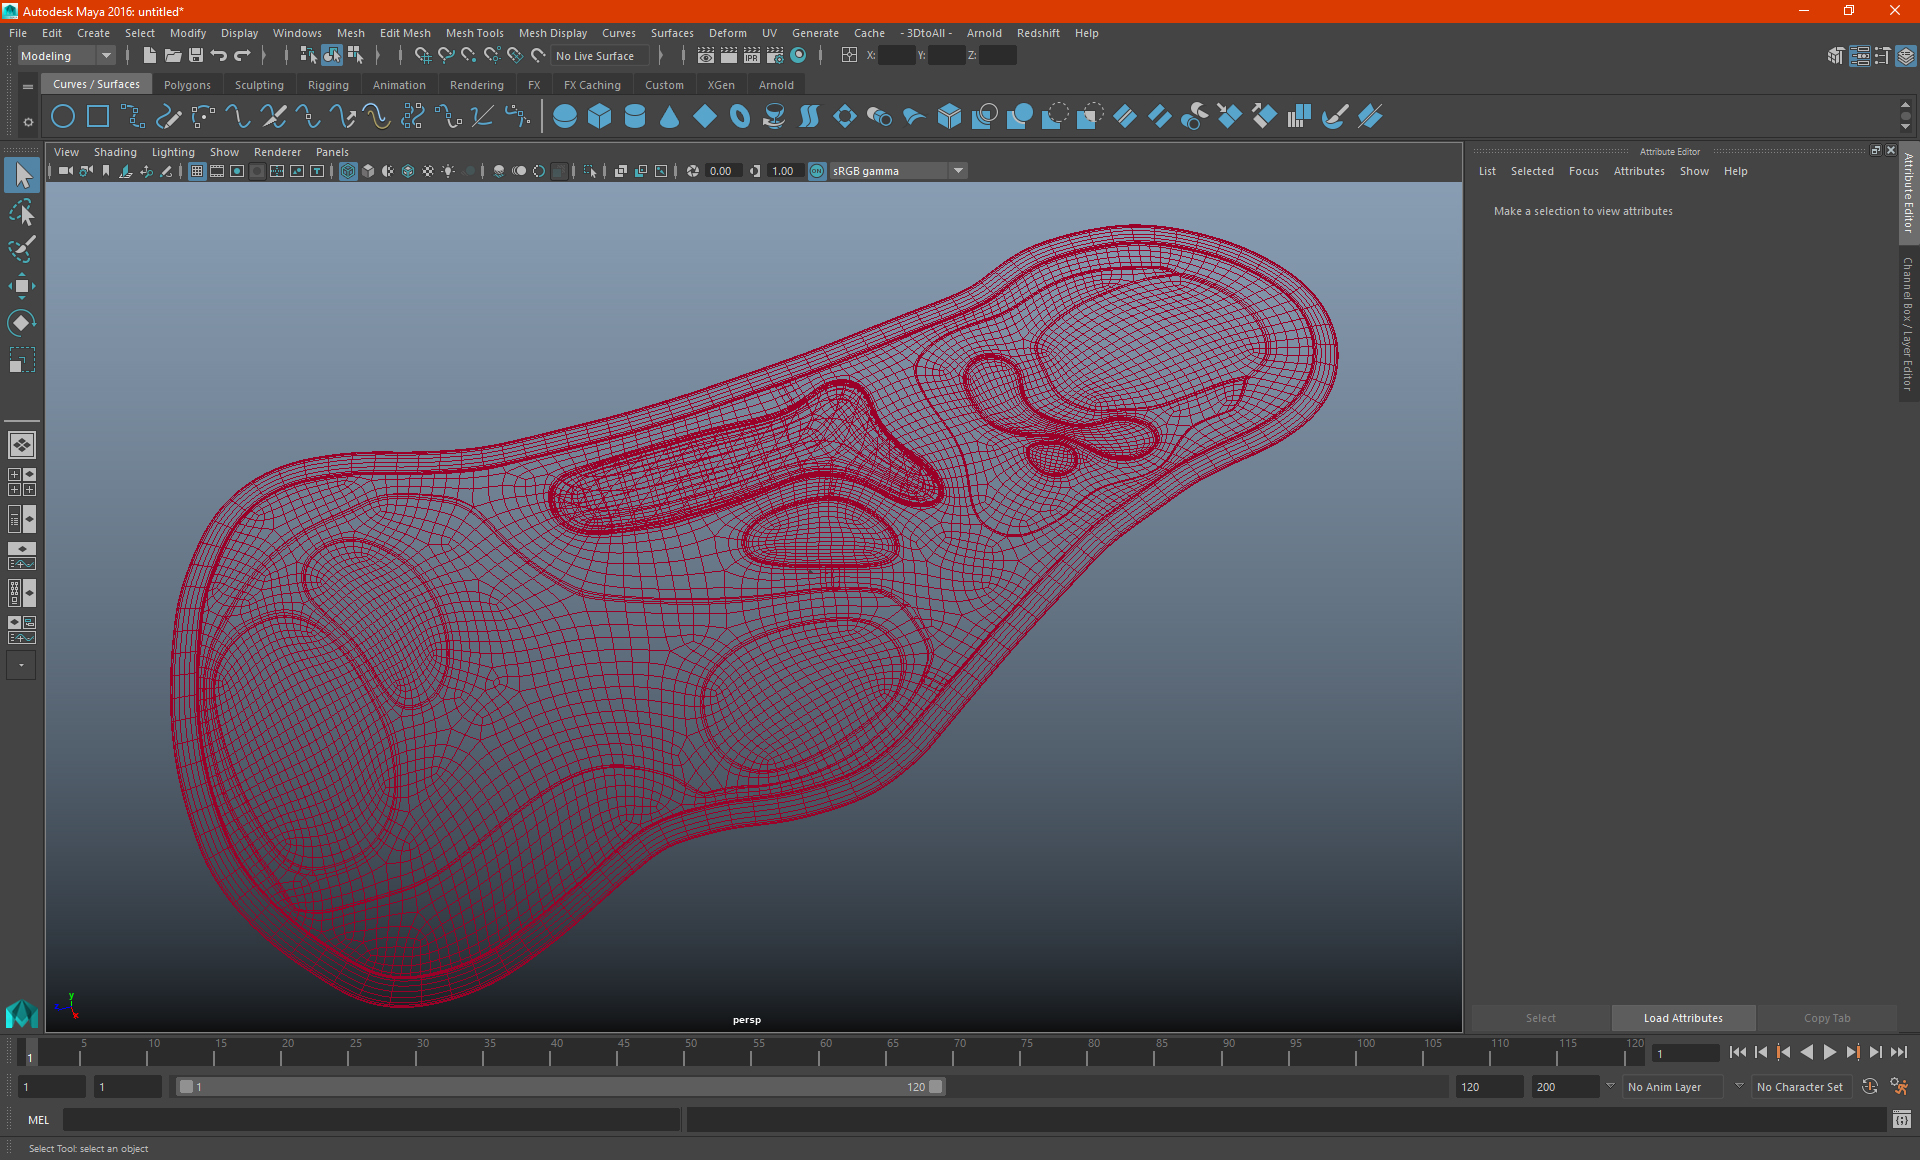The height and width of the screenshot is (1160, 1920).
Task: Toggle wireframe display mode button
Action: (348, 170)
